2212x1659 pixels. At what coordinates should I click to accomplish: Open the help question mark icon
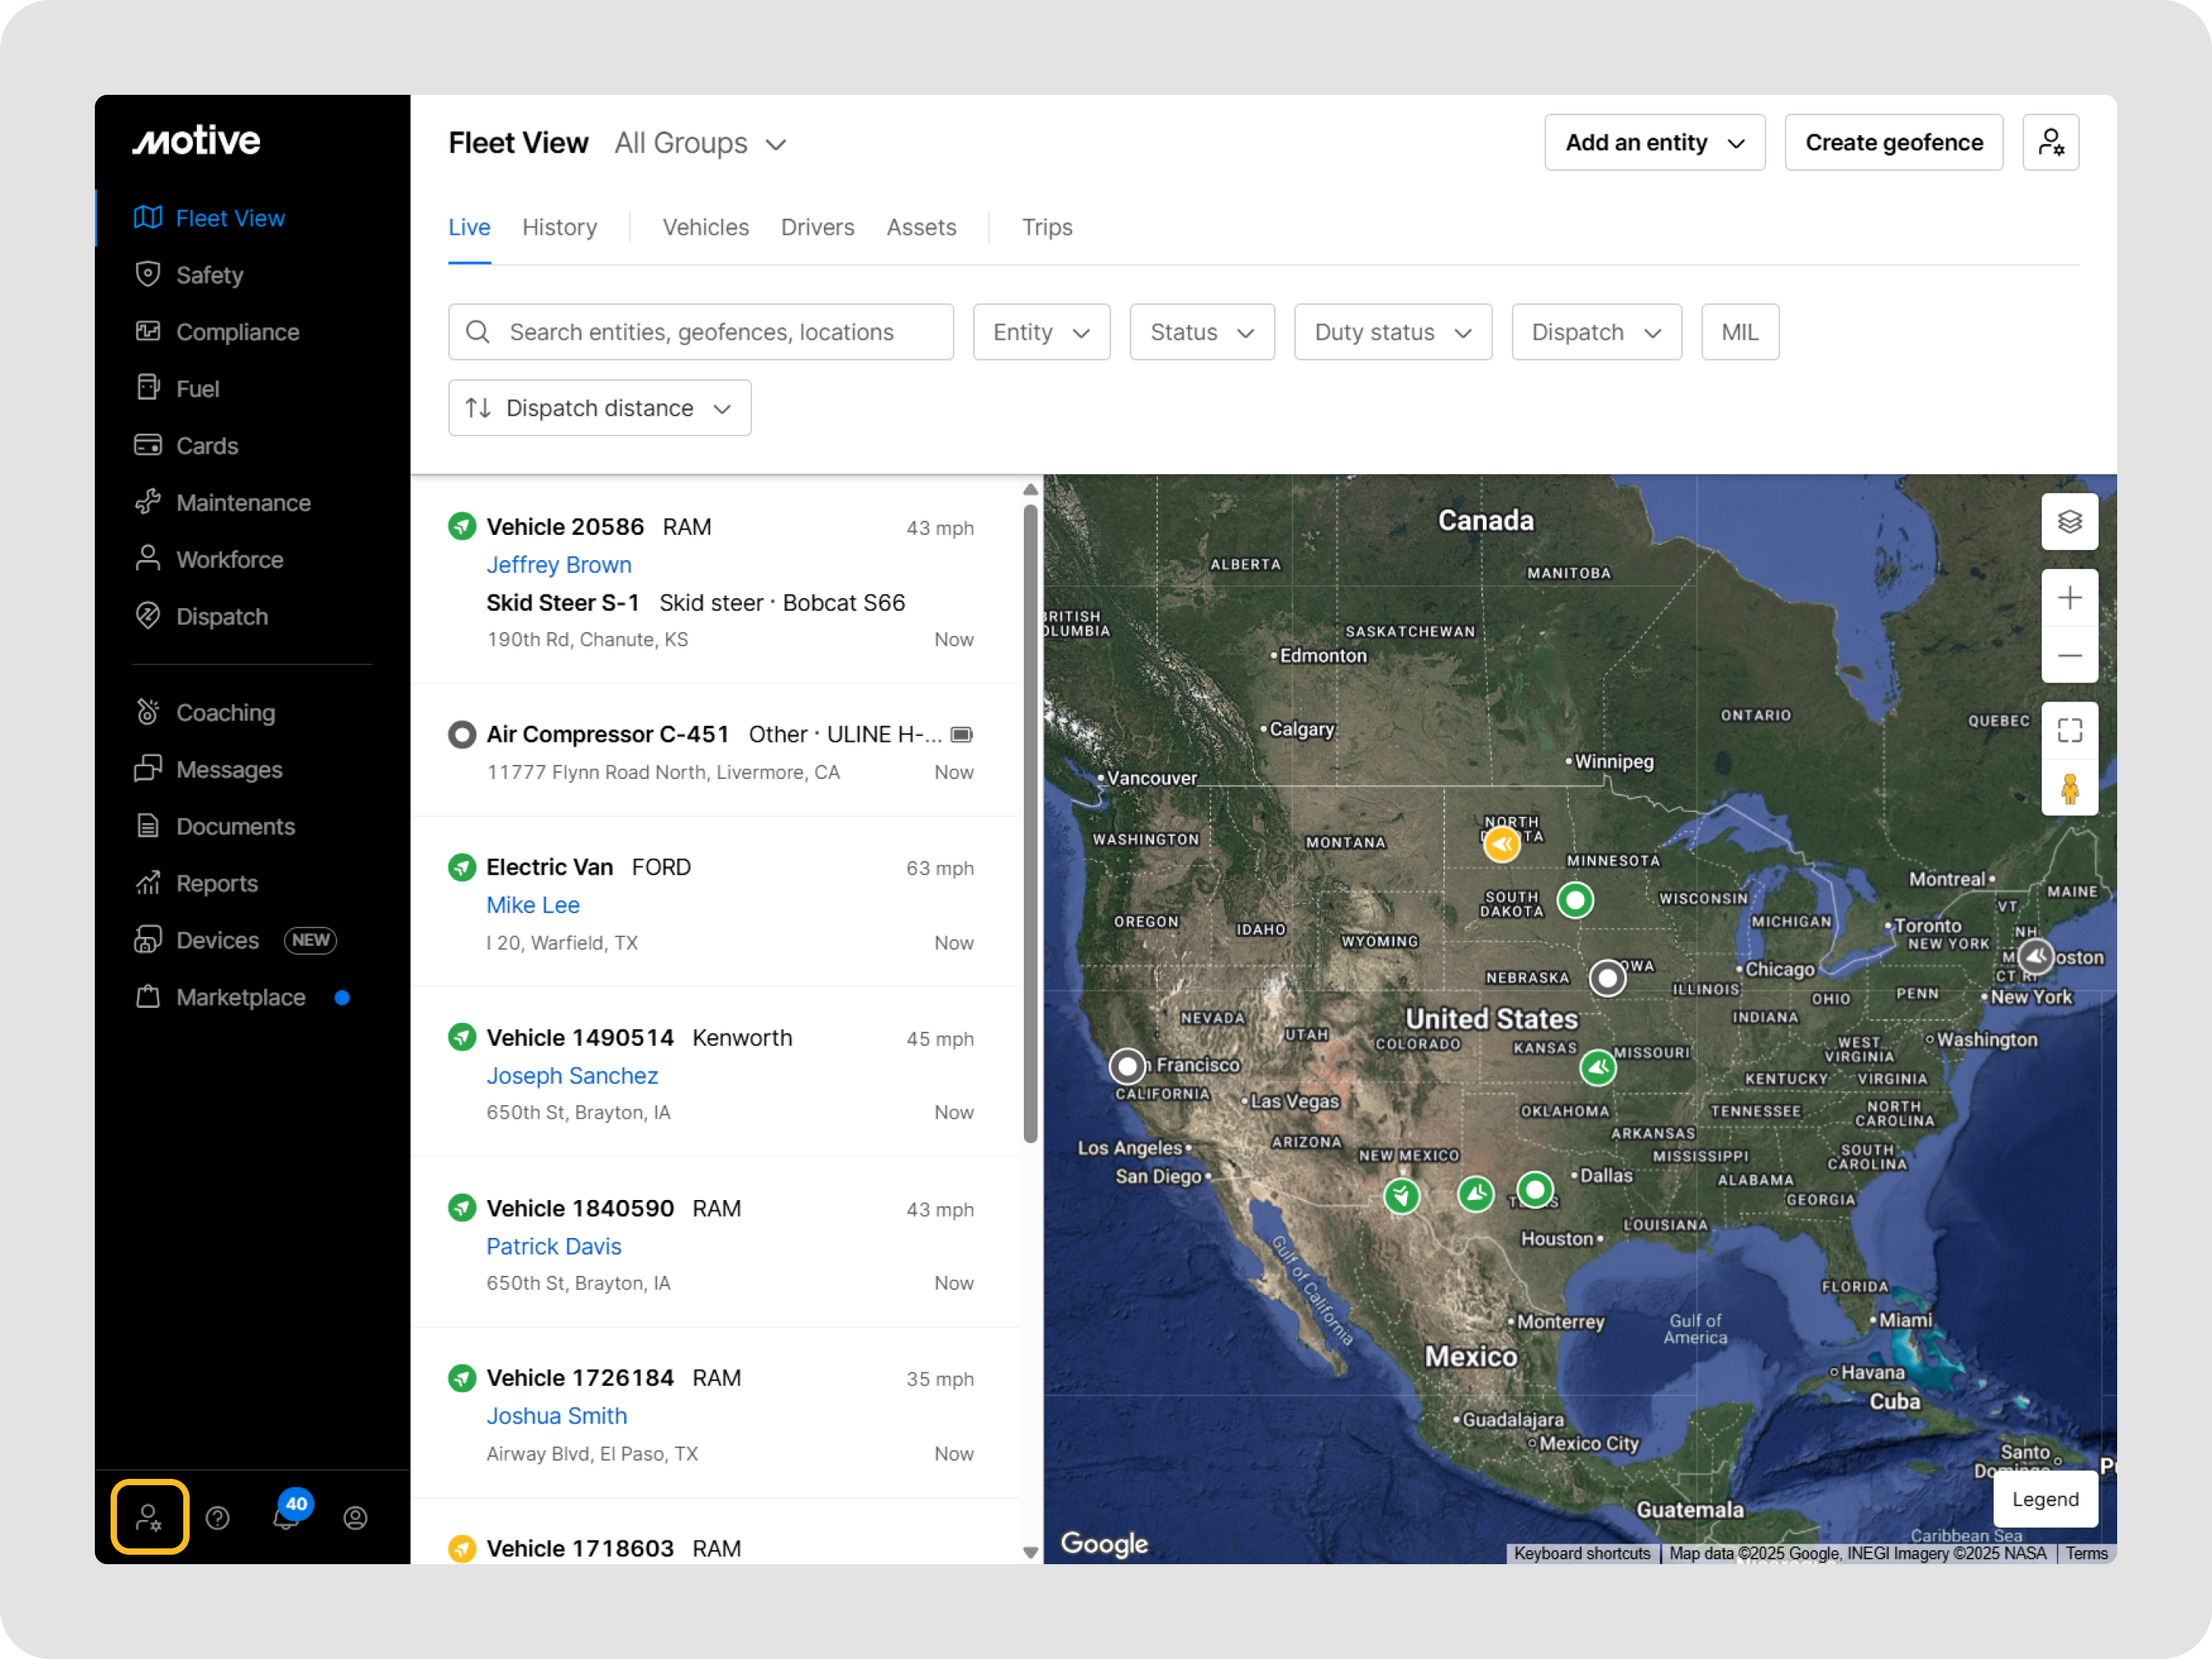point(217,1518)
